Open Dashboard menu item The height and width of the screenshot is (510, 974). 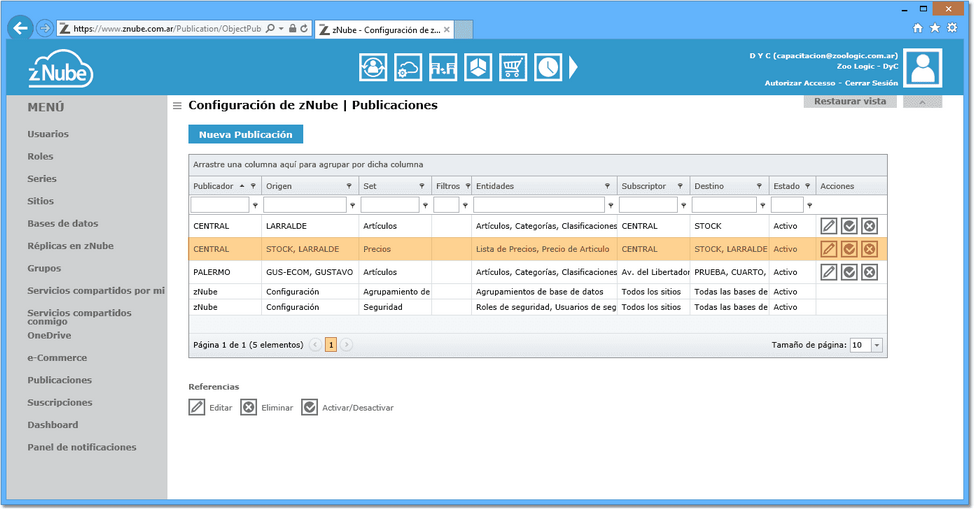coord(53,425)
